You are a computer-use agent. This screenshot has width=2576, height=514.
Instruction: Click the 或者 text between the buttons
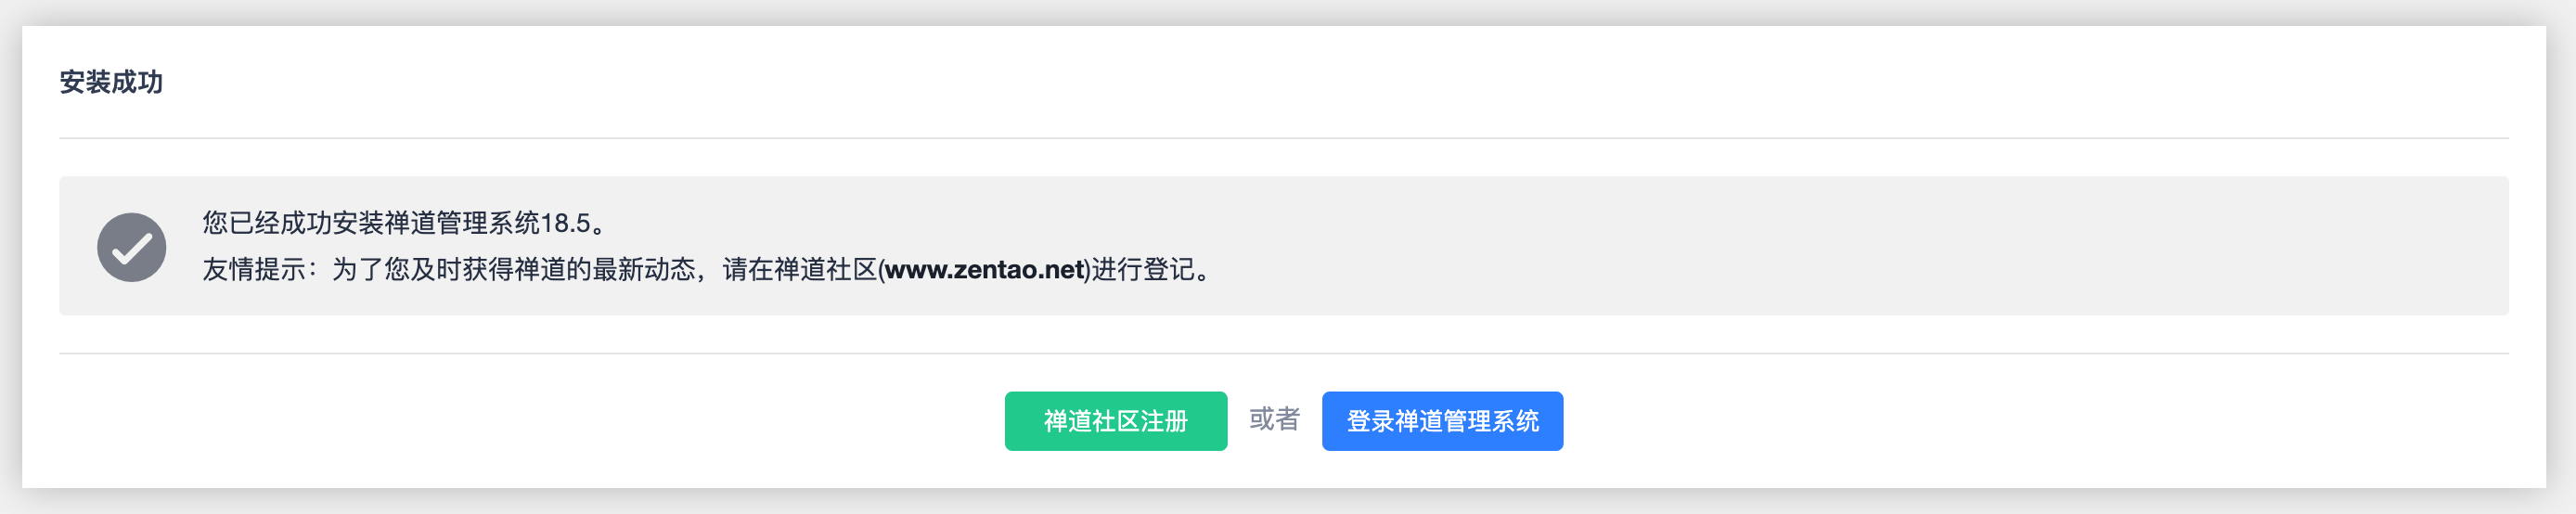[1274, 419]
